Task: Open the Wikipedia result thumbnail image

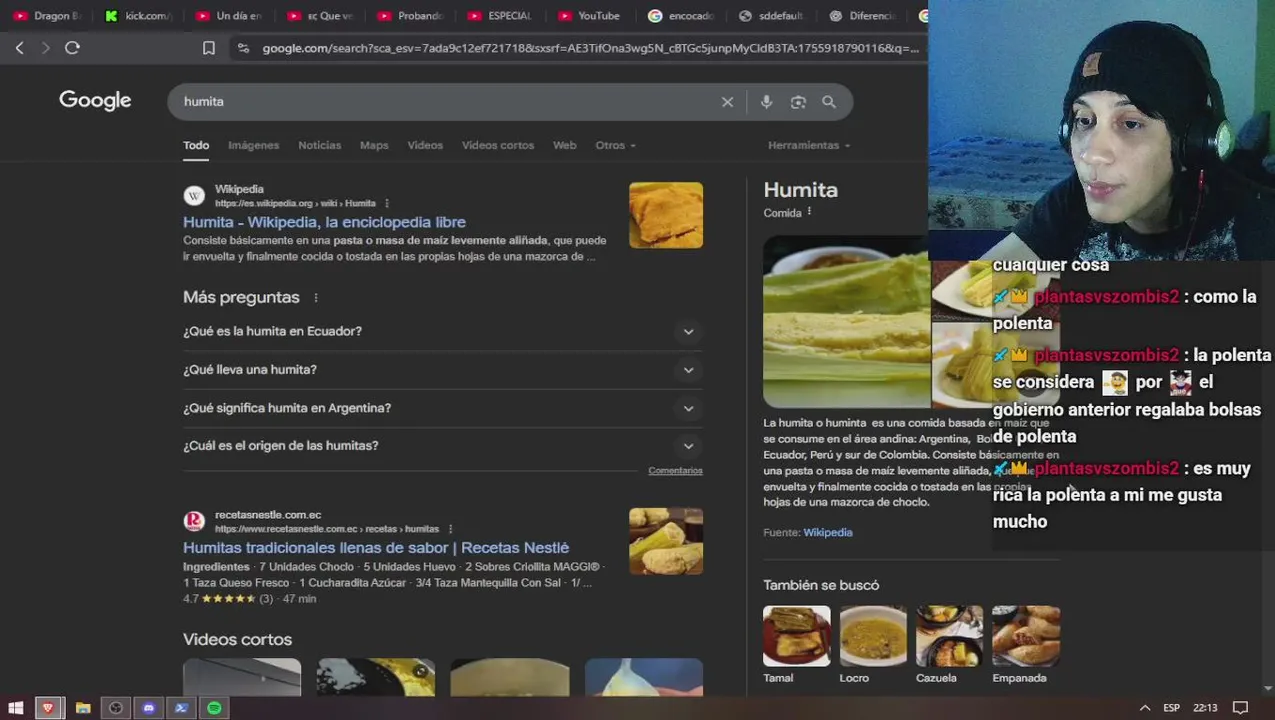Action: coord(666,215)
